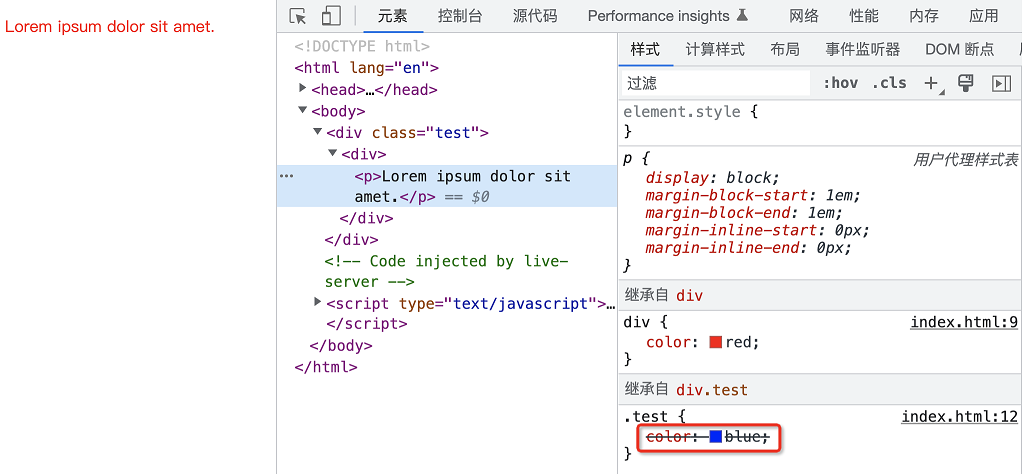The height and width of the screenshot is (474, 1022).
Task: Activate the inspect element picker icon
Action: (298, 16)
